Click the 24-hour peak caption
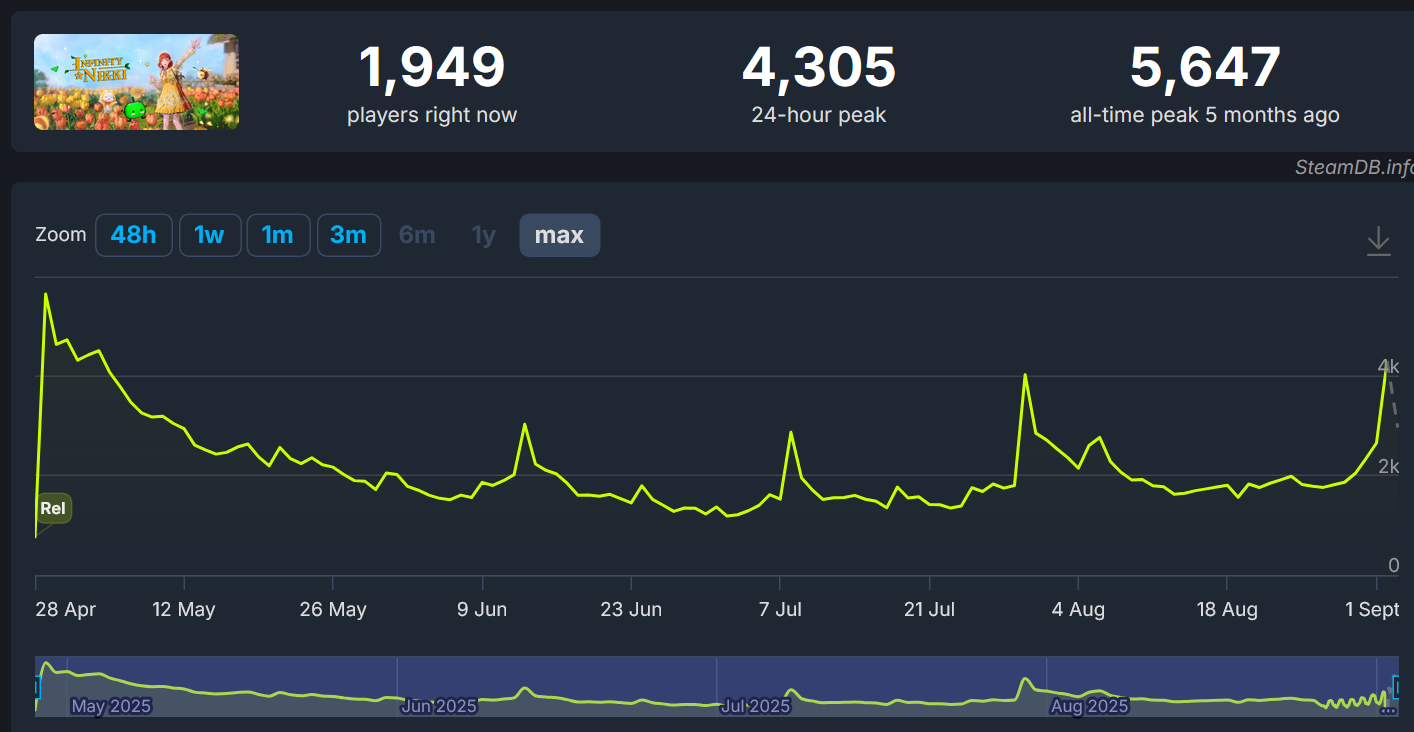This screenshot has height=732, width=1414. (819, 115)
